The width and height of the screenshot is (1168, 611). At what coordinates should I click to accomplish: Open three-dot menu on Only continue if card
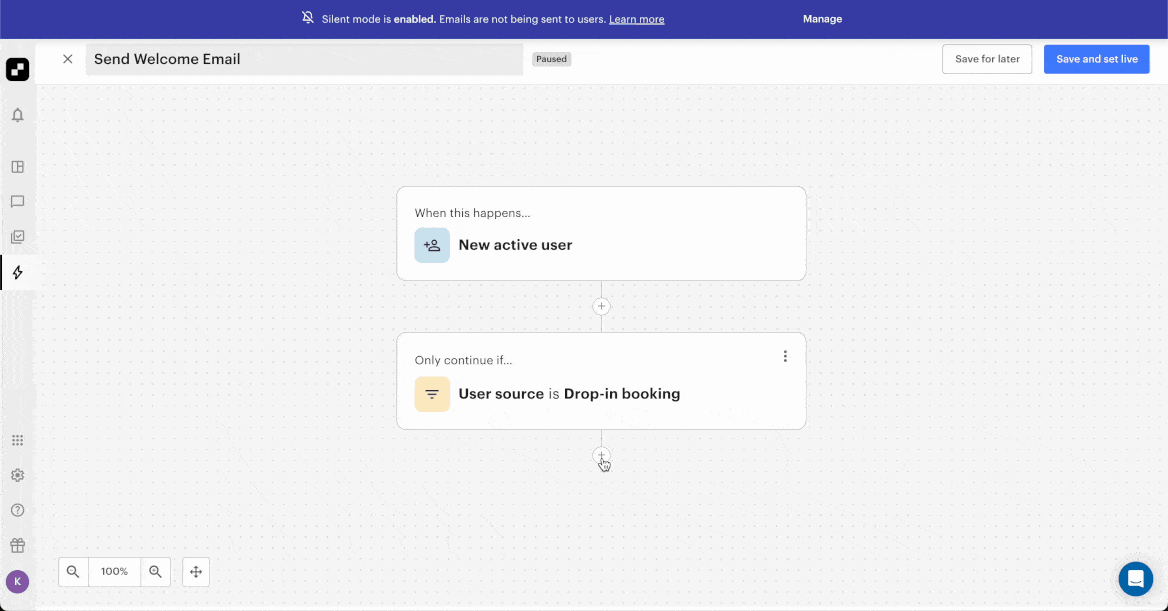click(785, 356)
